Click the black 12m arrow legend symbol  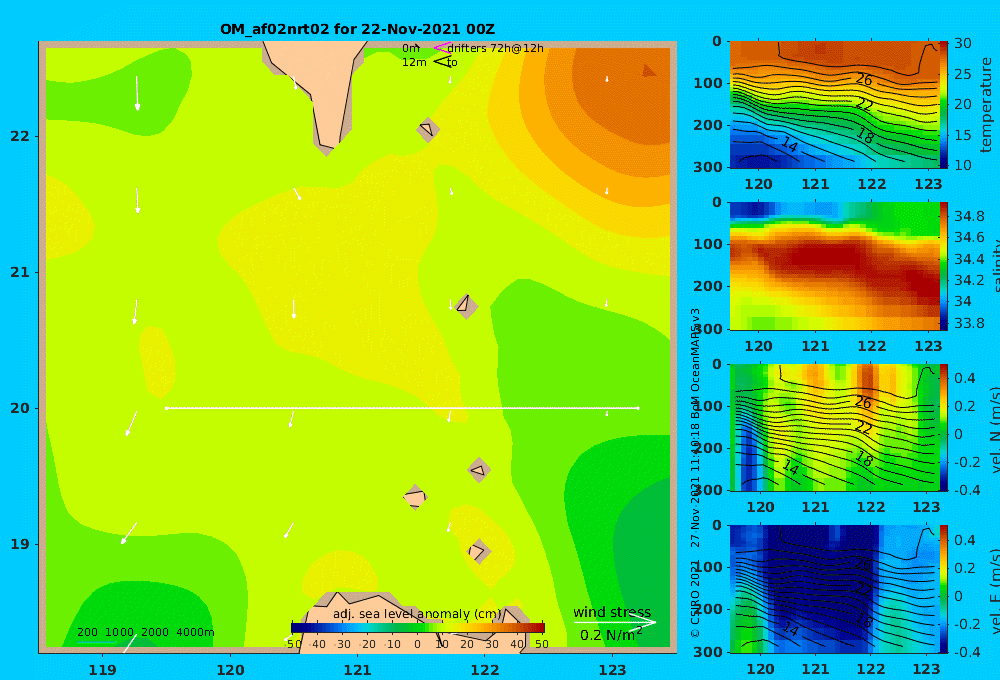pos(442,62)
